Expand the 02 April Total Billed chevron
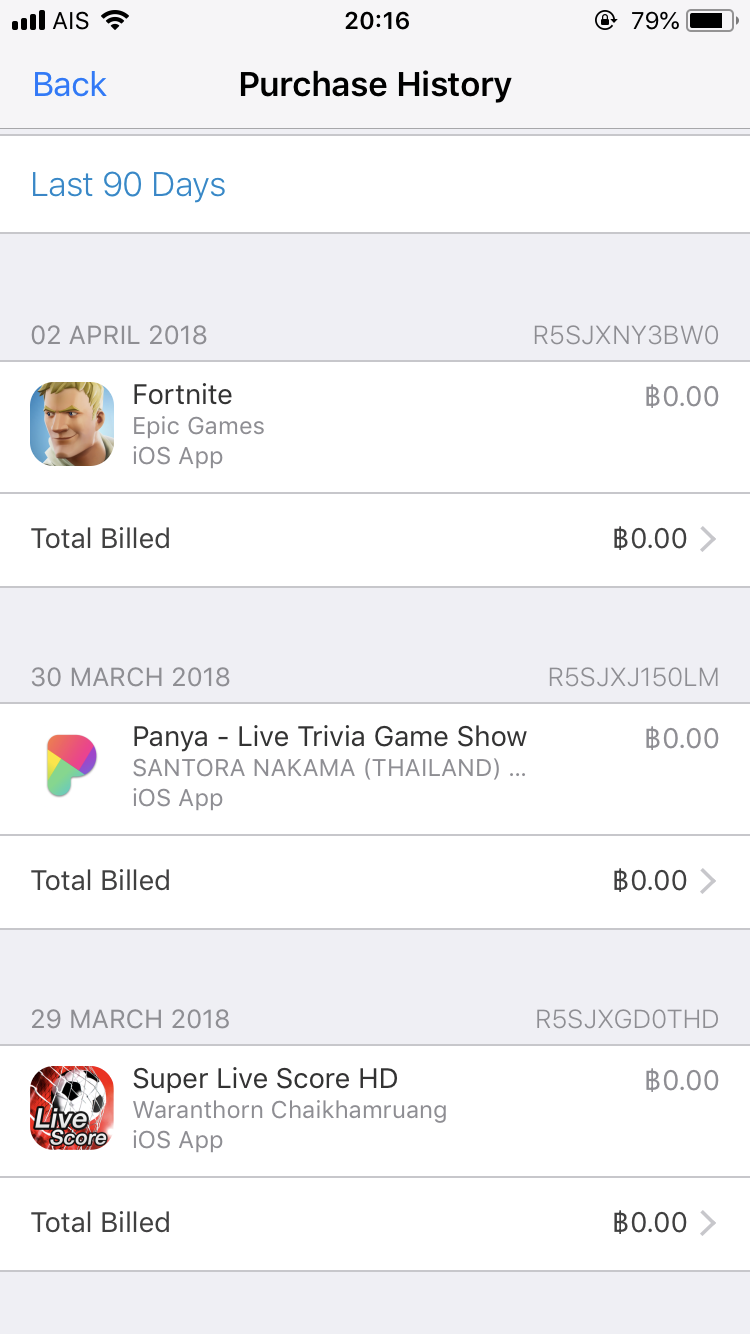 pos(708,539)
